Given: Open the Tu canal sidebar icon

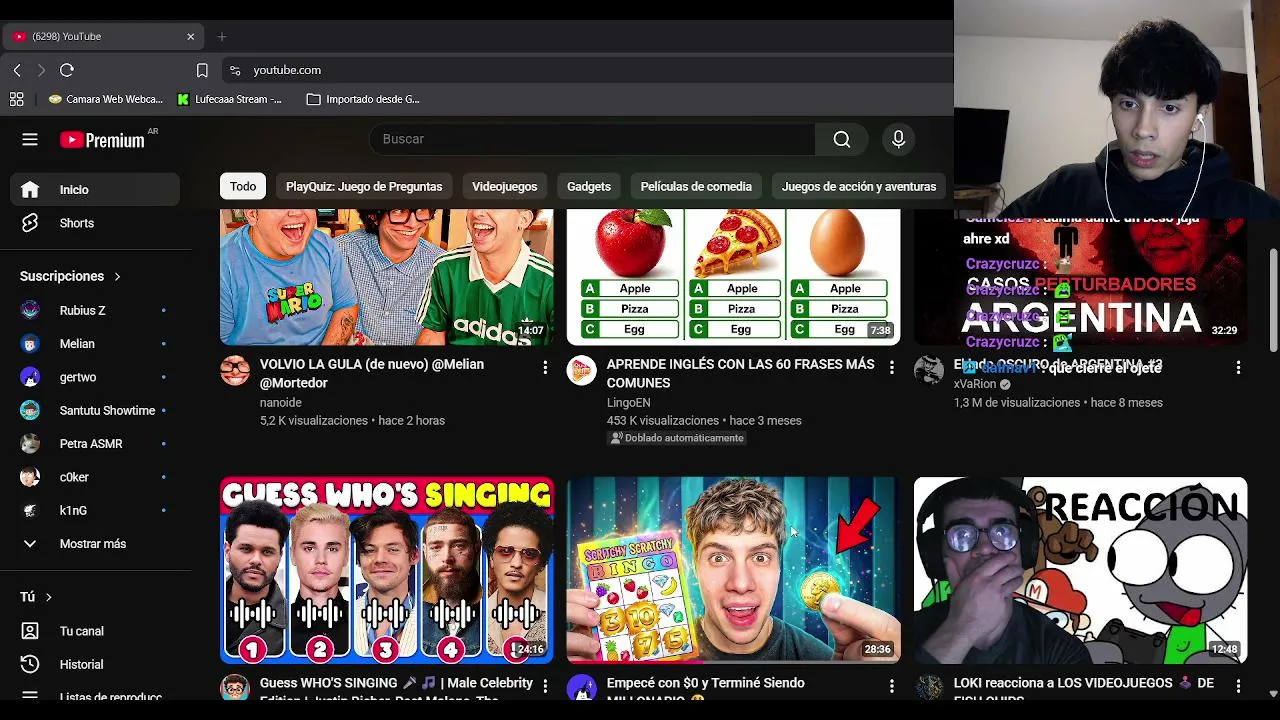Looking at the screenshot, I should point(30,631).
